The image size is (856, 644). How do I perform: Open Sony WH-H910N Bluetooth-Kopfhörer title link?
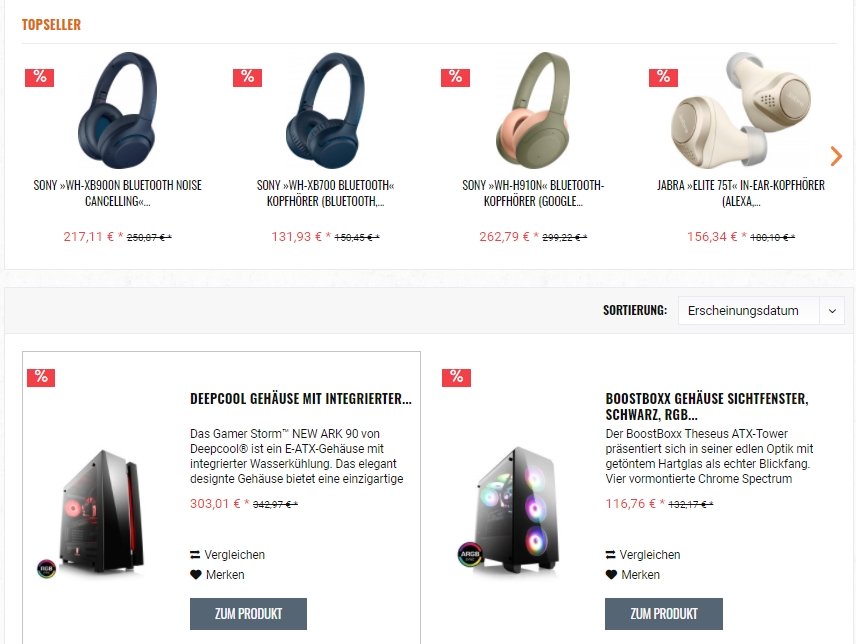(x=533, y=193)
